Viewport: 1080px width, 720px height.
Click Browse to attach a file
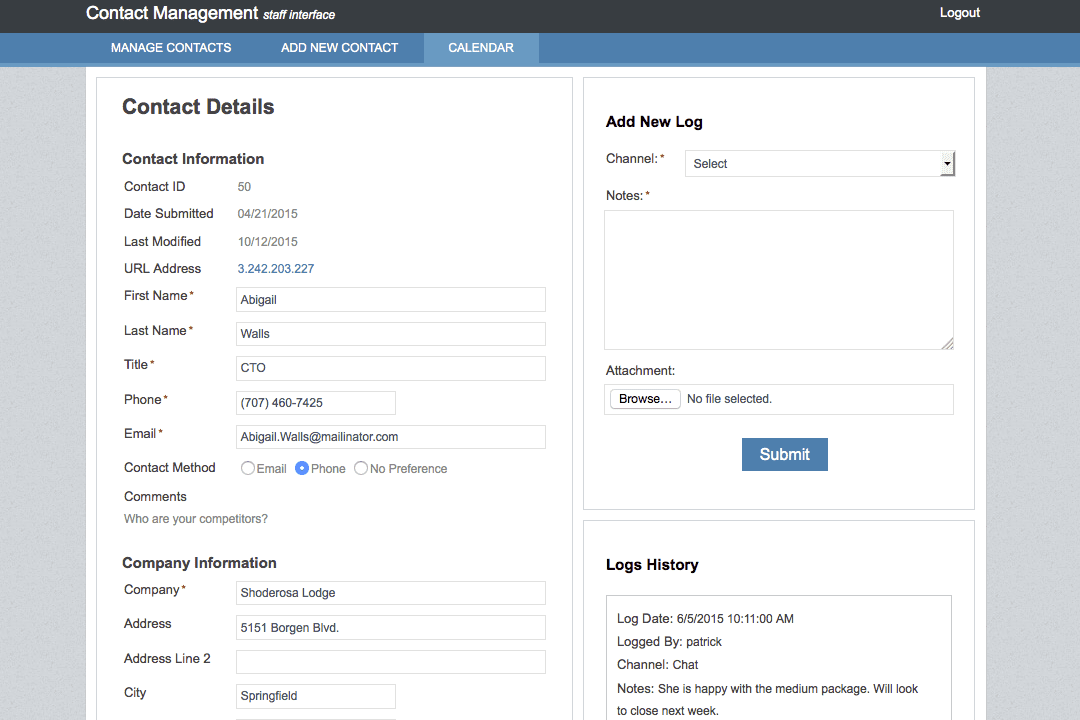[x=645, y=399]
